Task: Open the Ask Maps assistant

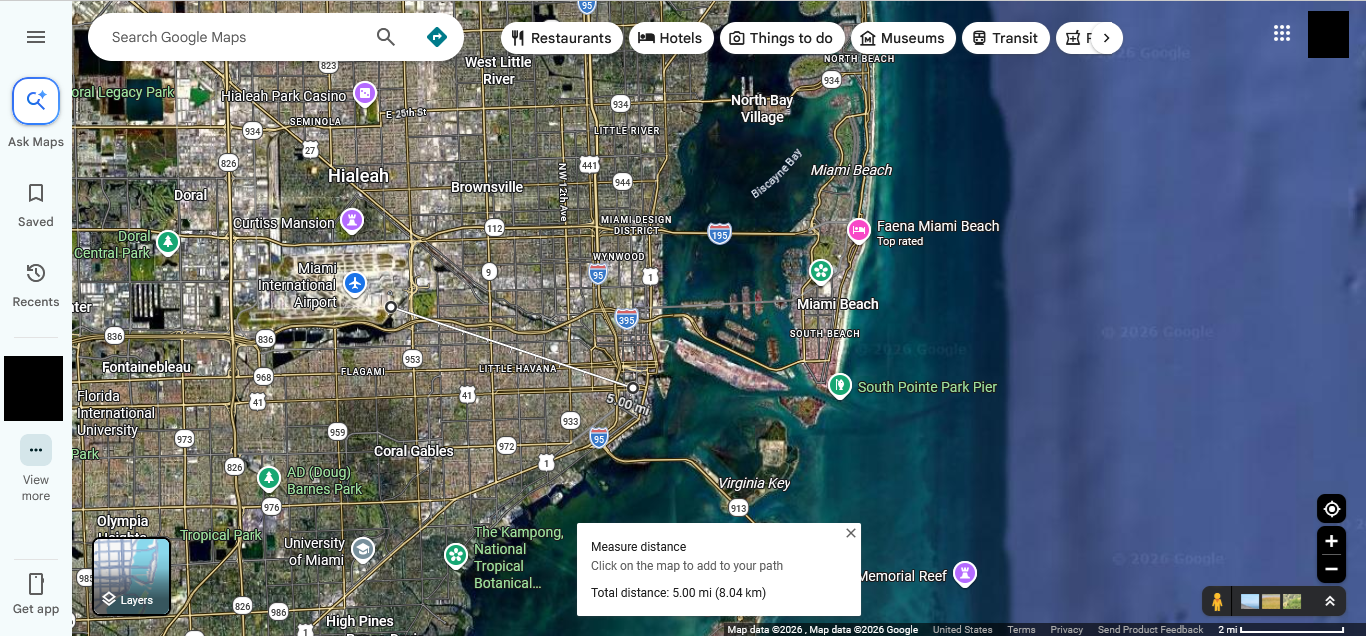Action: click(x=36, y=101)
